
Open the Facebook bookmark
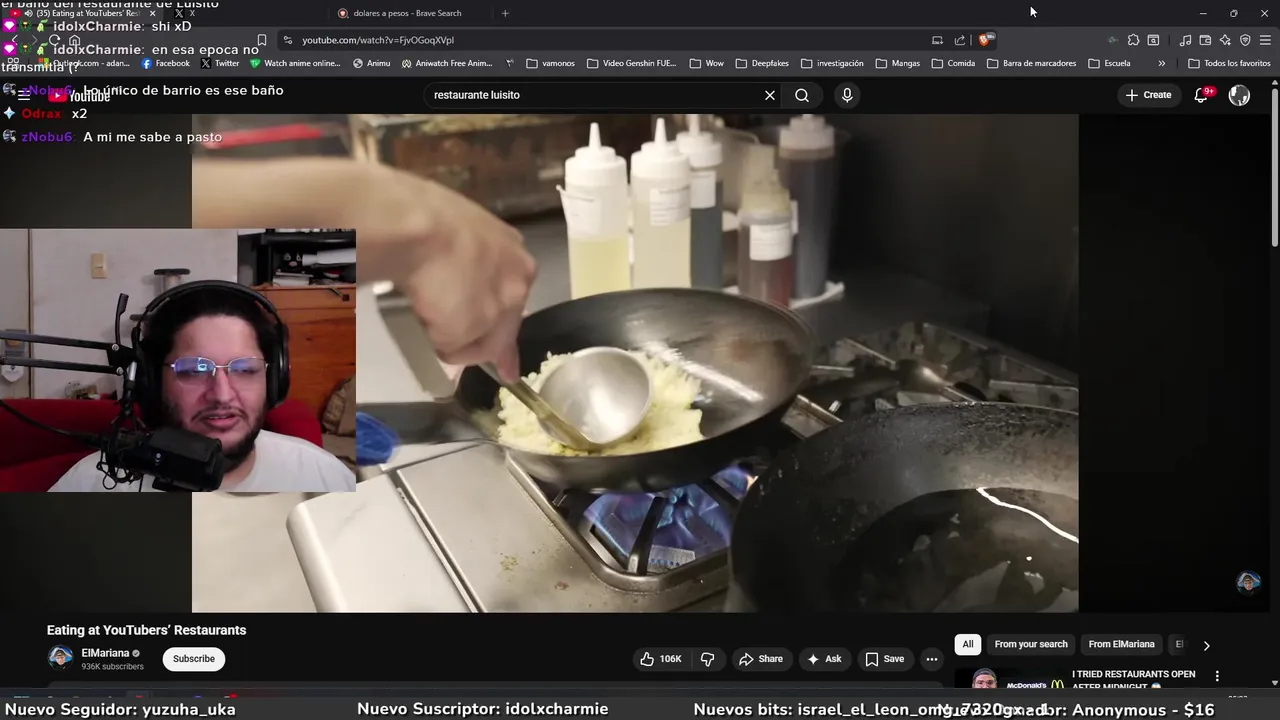tap(165, 63)
